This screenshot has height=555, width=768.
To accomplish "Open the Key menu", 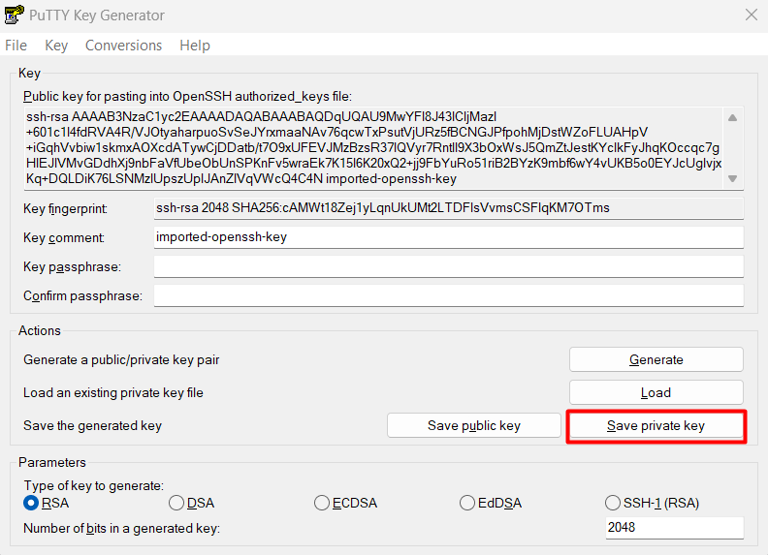I will 56,45.
